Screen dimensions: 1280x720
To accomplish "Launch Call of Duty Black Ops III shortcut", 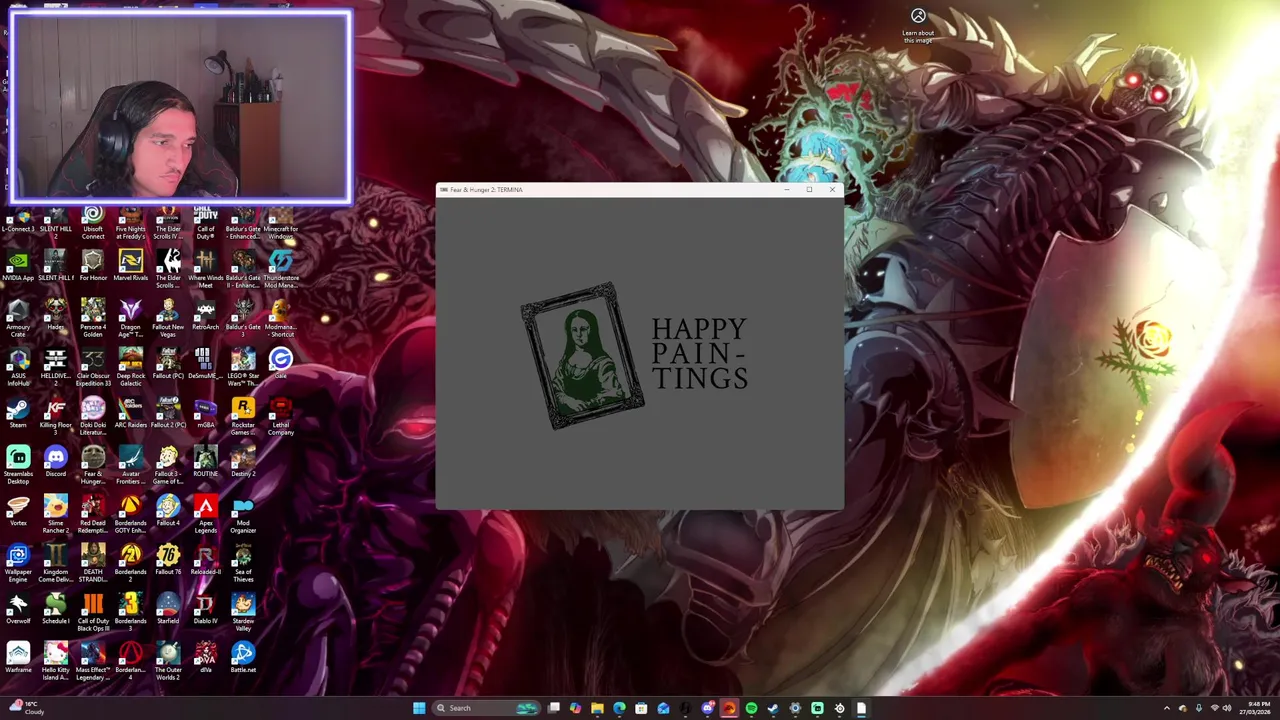I will pos(93,610).
